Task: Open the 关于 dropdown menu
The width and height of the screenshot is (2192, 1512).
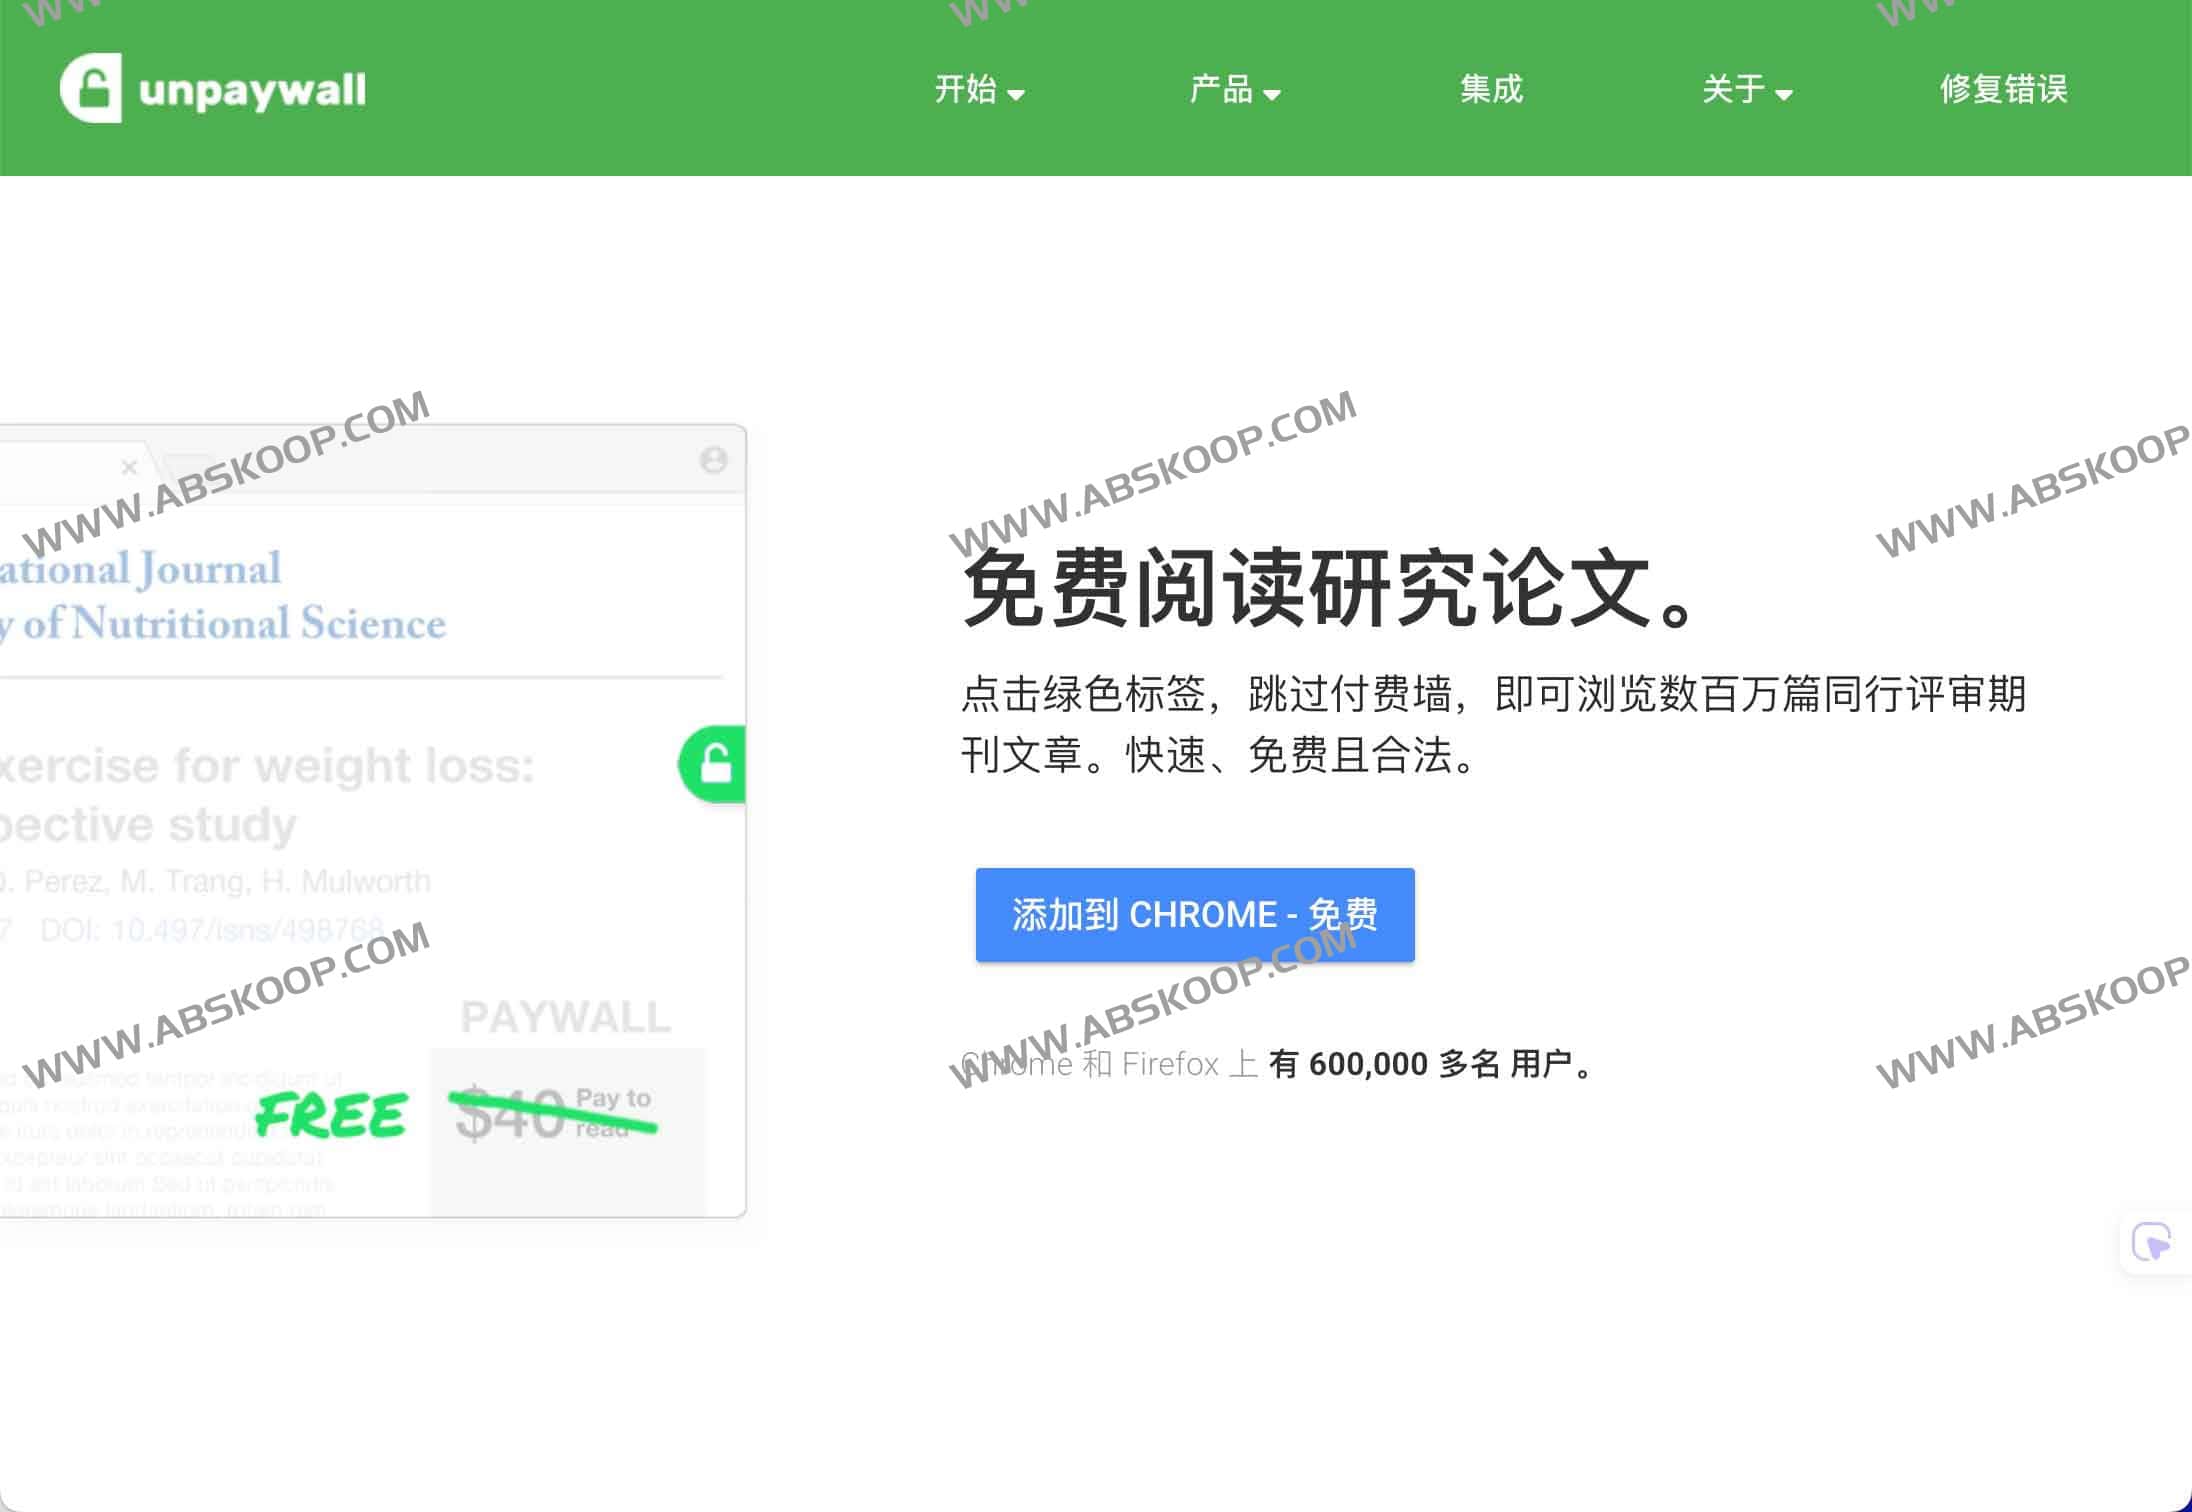Action: pos(1745,90)
